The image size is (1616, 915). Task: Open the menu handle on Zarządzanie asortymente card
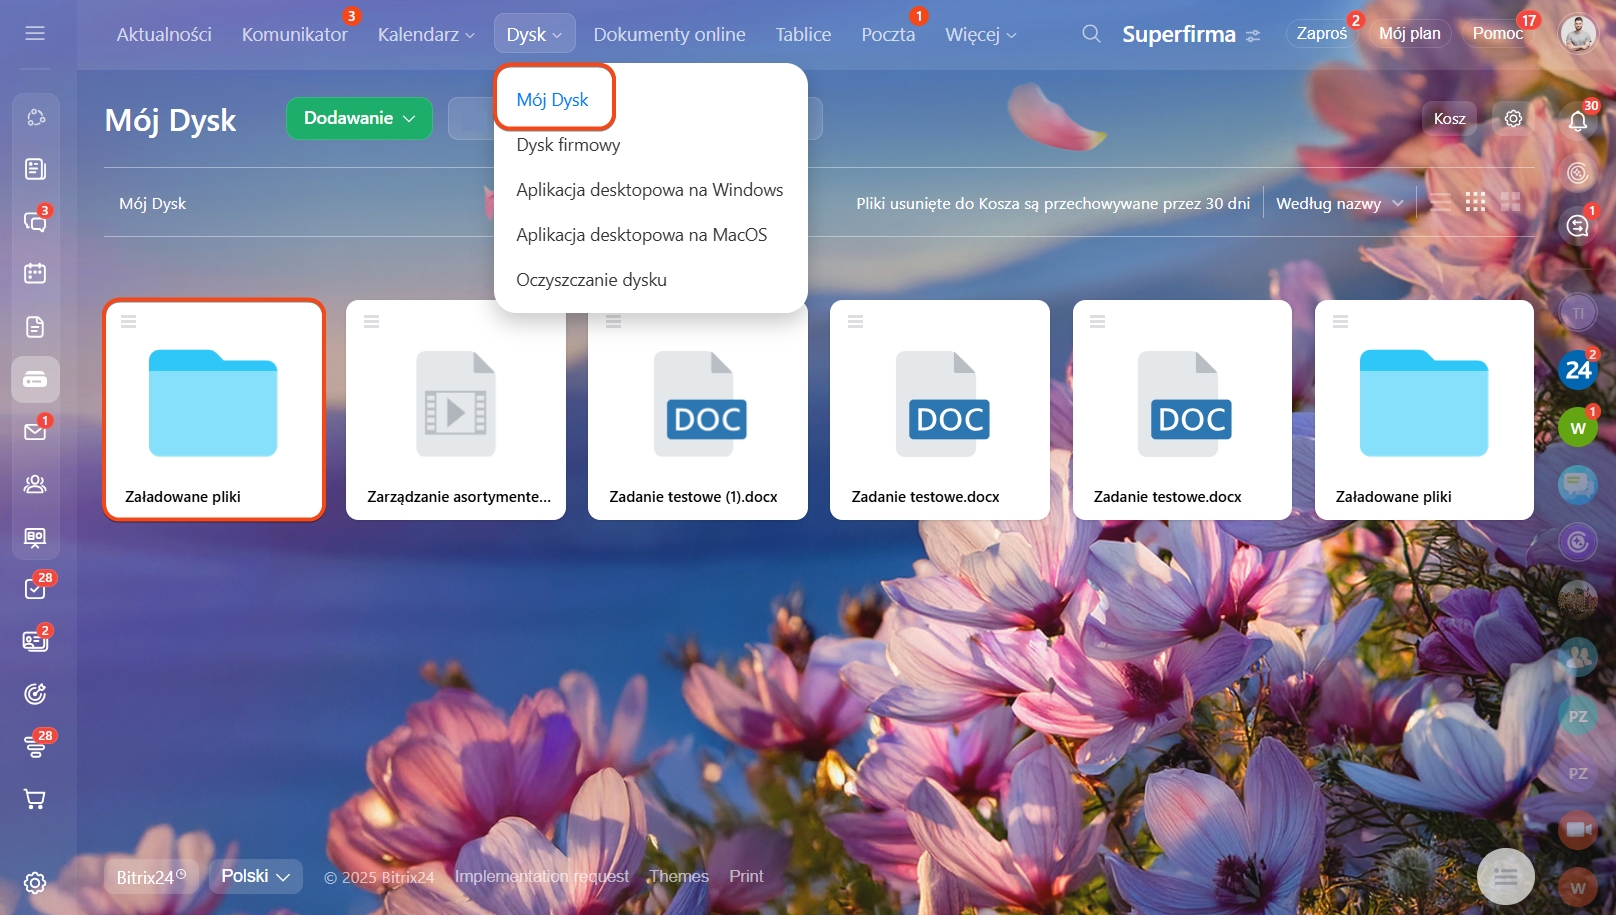[x=372, y=321]
